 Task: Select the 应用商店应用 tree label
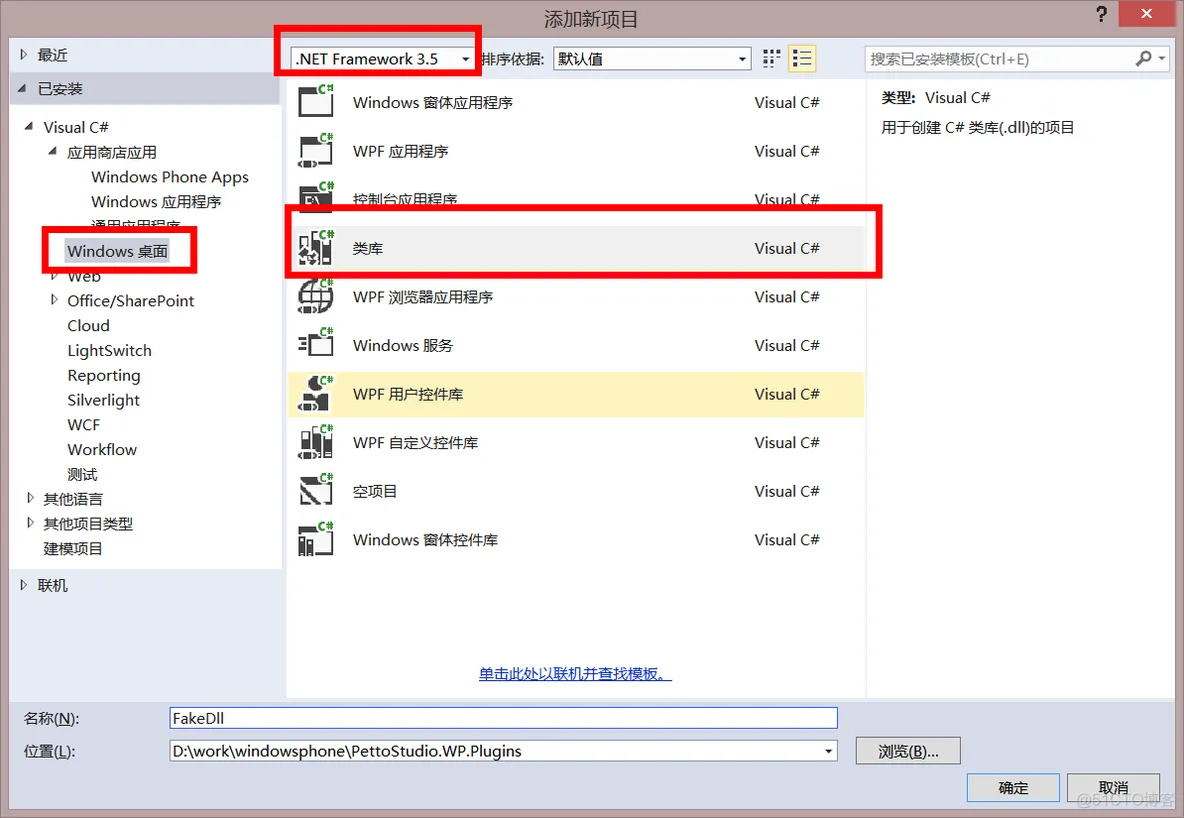(x=112, y=152)
